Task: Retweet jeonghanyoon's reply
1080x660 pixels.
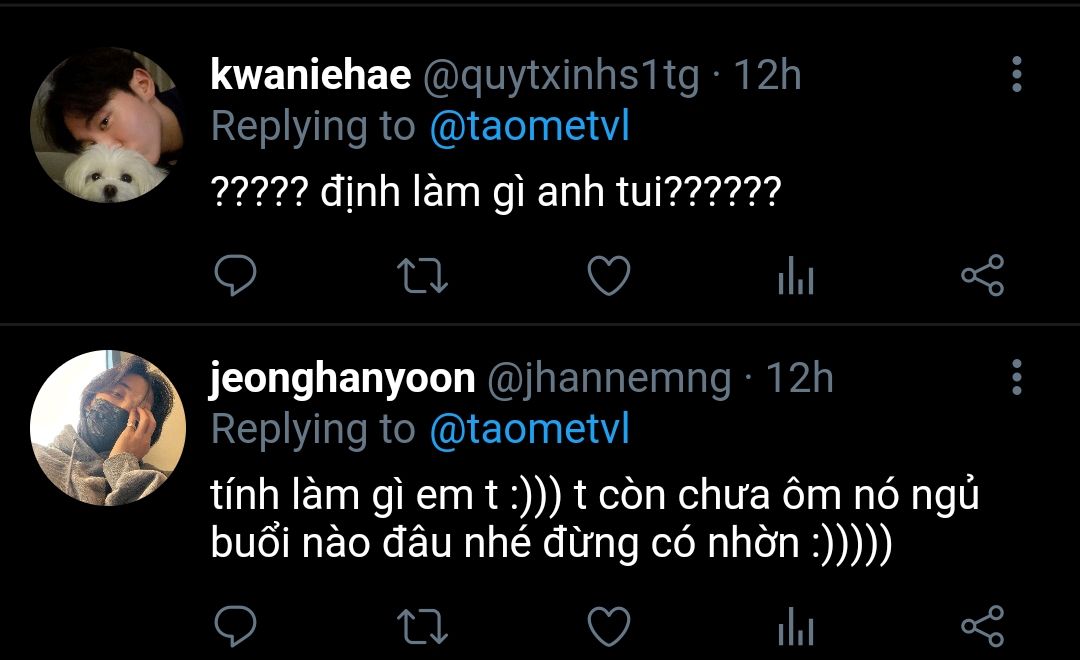Action: (422, 627)
